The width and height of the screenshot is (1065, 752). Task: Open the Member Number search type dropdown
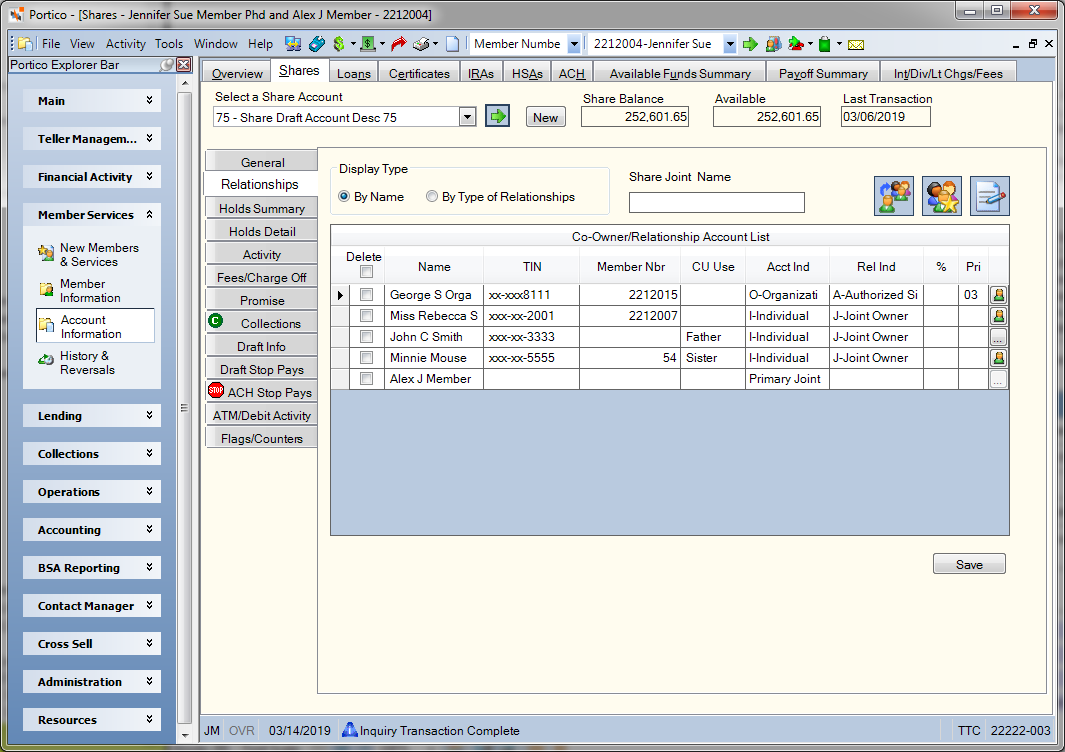point(574,44)
